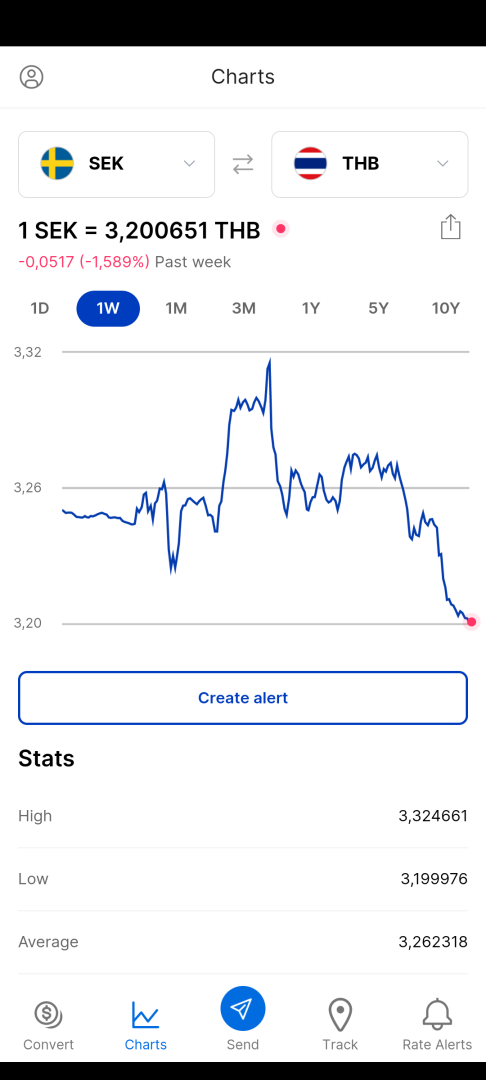Click the Create alert button

tap(243, 698)
